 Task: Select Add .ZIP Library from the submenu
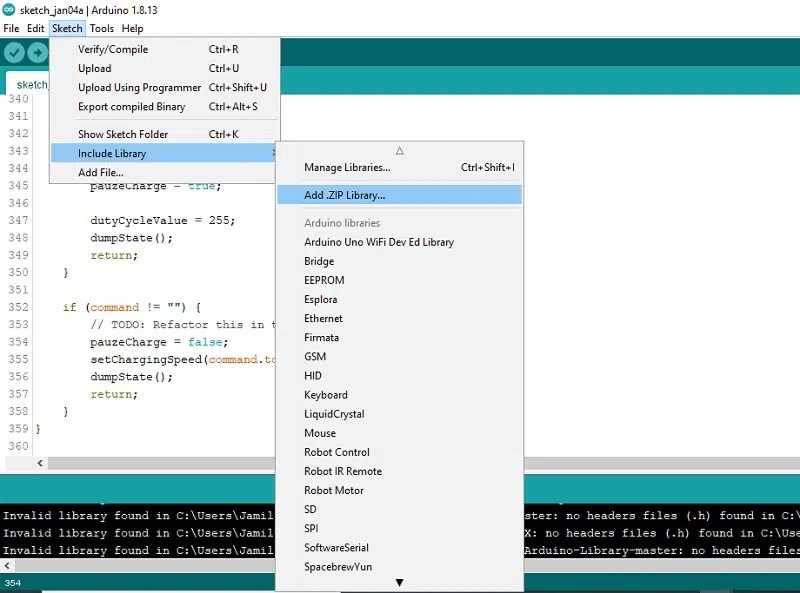(x=343, y=194)
